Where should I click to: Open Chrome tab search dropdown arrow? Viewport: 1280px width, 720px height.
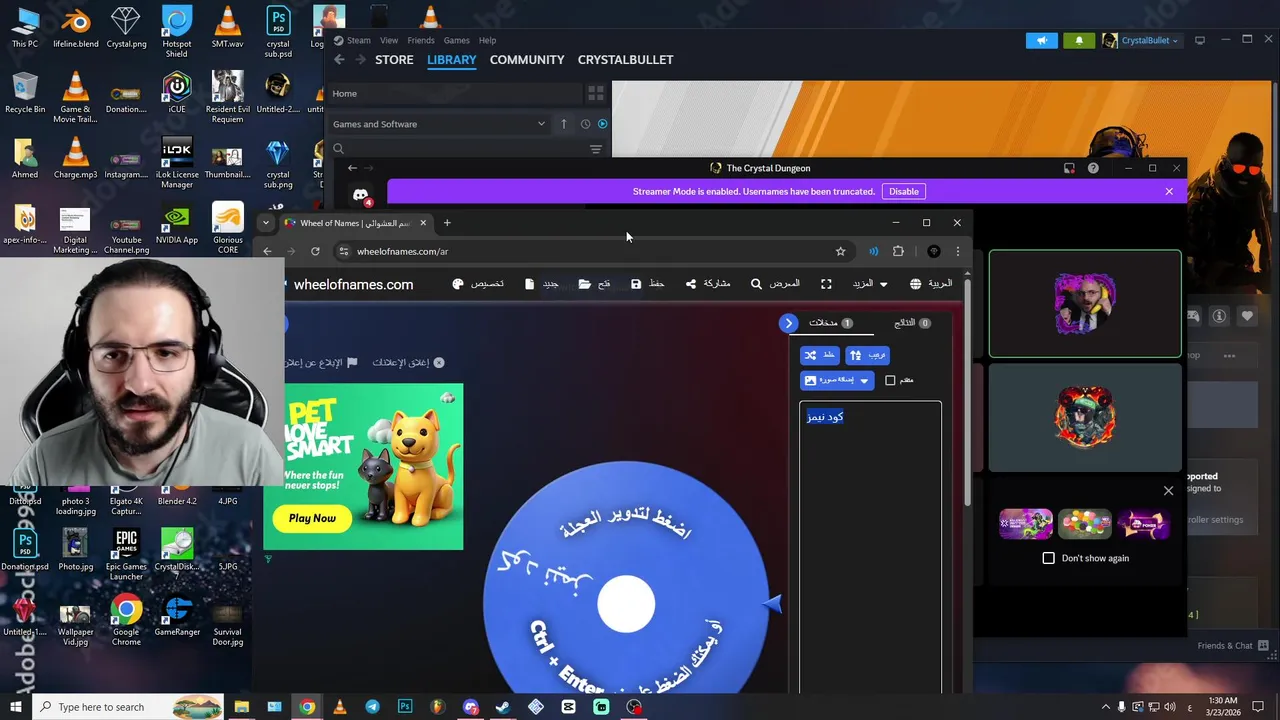pos(265,223)
